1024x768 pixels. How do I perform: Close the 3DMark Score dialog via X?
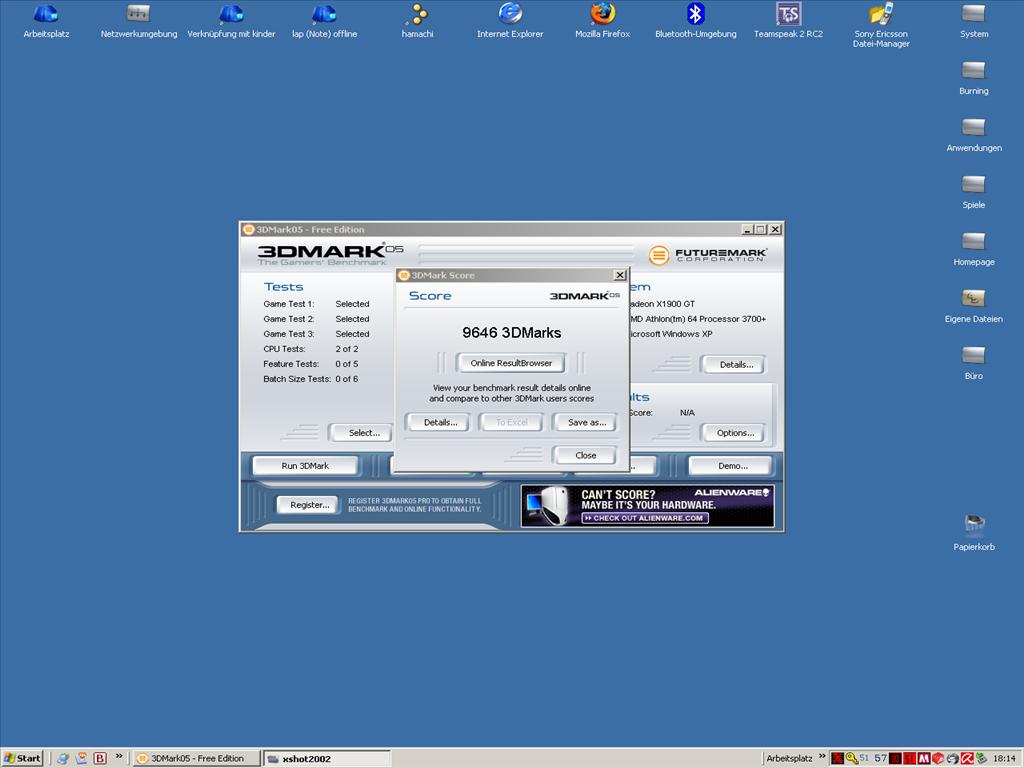620,275
